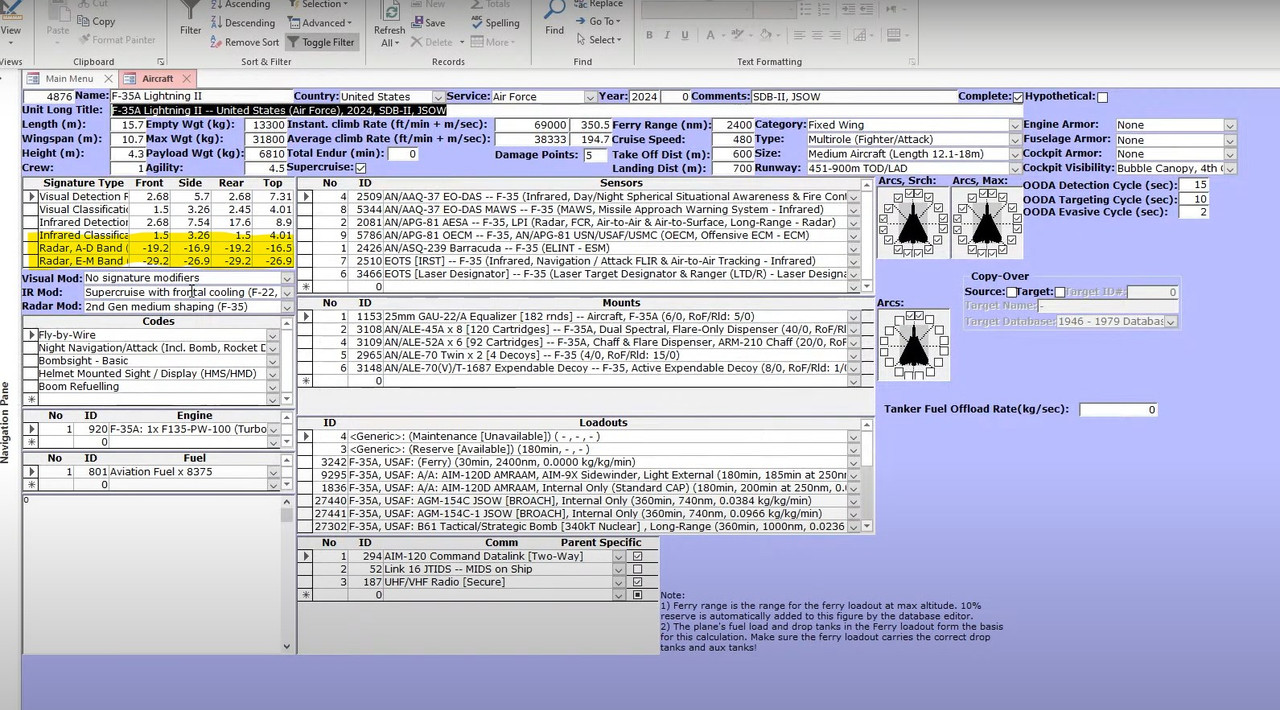
Task: Click the Helmet Mounted Sight code row
Action: tap(153, 374)
